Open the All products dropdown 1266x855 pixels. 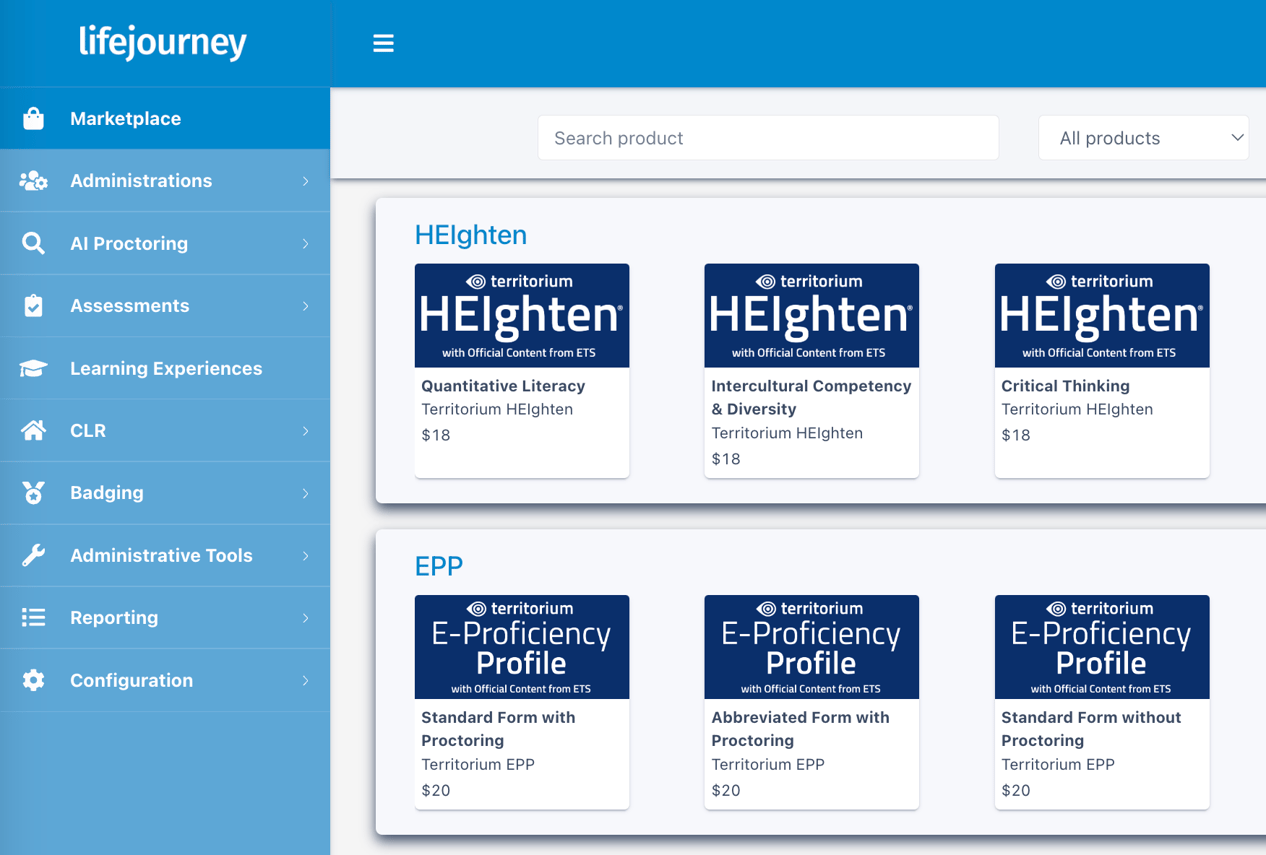1143,137
